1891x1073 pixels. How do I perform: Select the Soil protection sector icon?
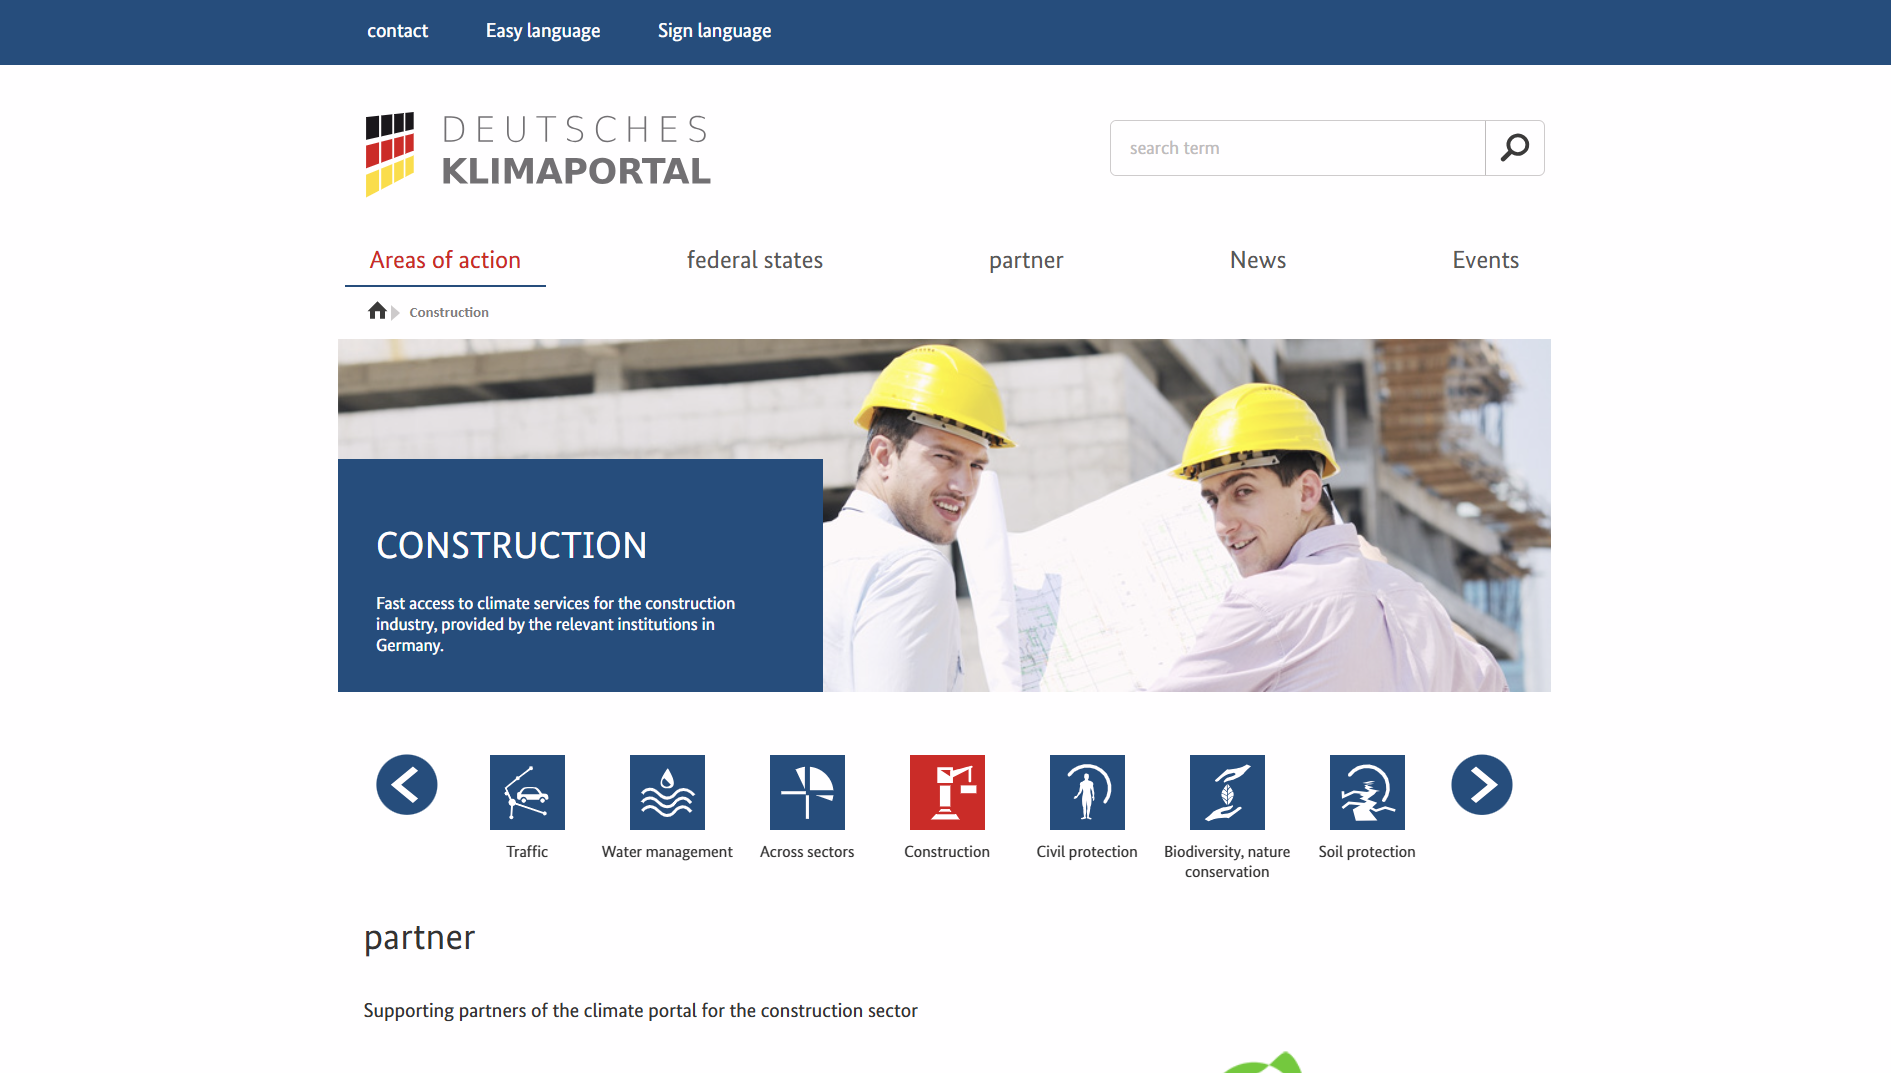point(1367,791)
